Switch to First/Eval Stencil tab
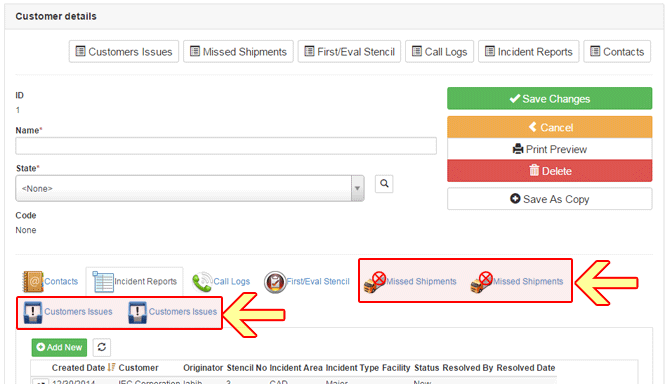The width and height of the screenshot is (666, 384). [x=307, y=281]
